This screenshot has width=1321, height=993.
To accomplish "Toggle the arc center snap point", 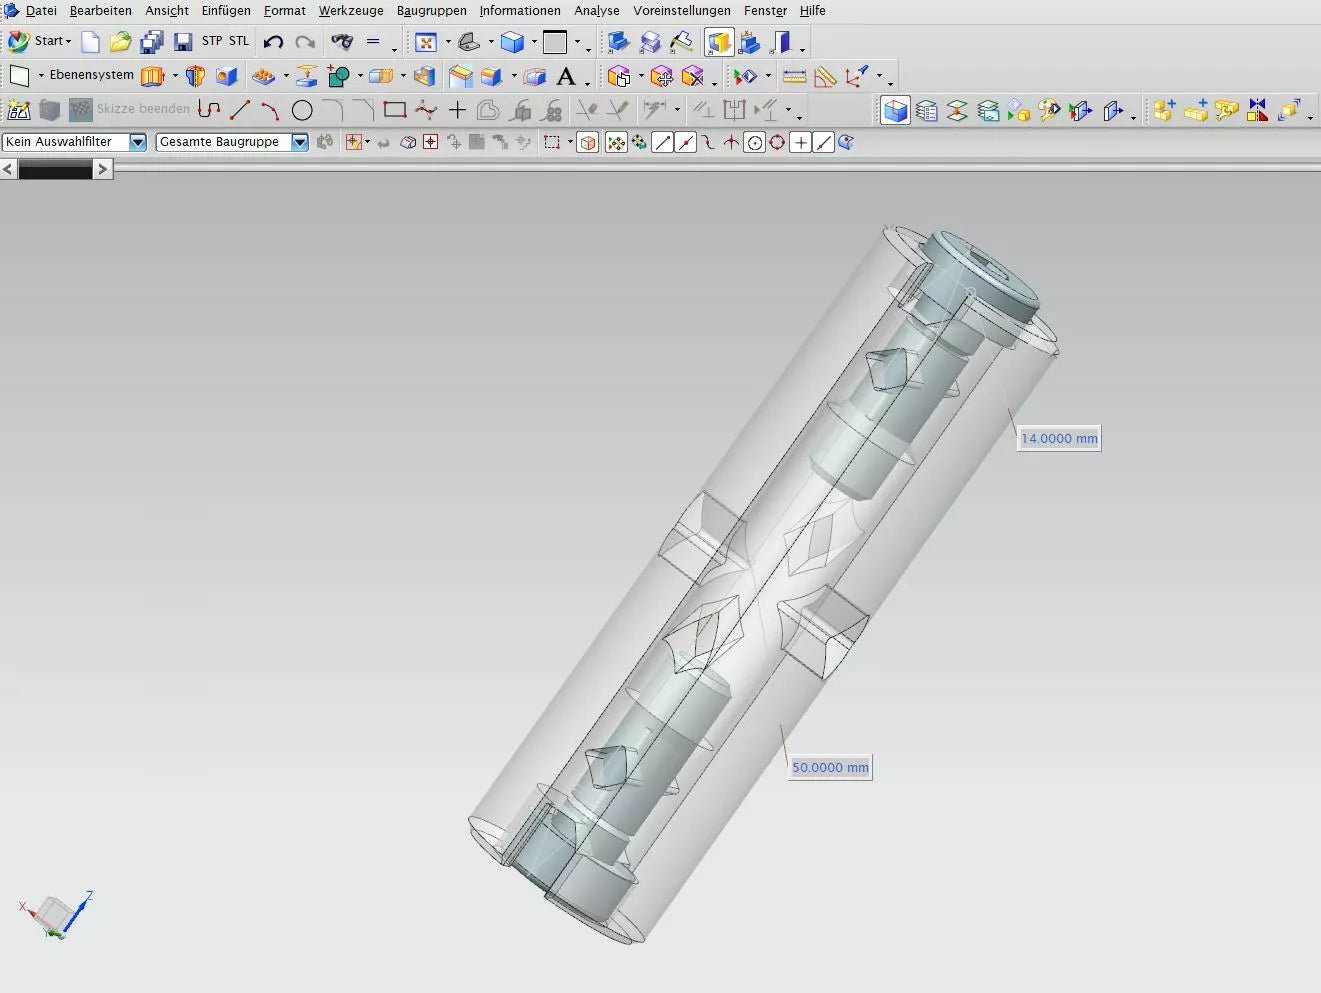I will [755, 143].
